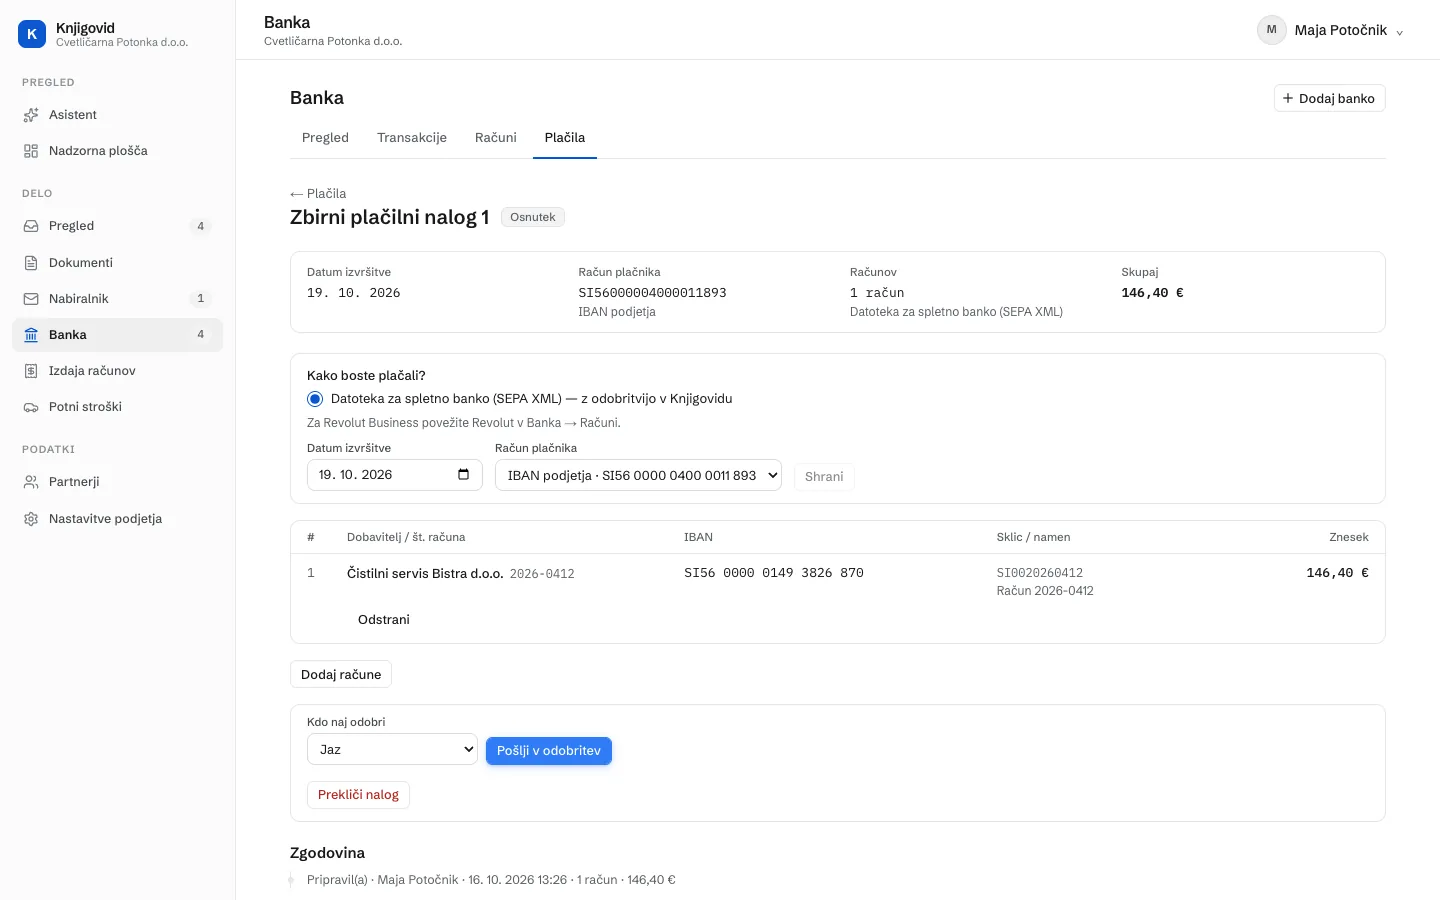
Task: Click the Račun 2026-0412 purpose text
Action: (1045, 591)
